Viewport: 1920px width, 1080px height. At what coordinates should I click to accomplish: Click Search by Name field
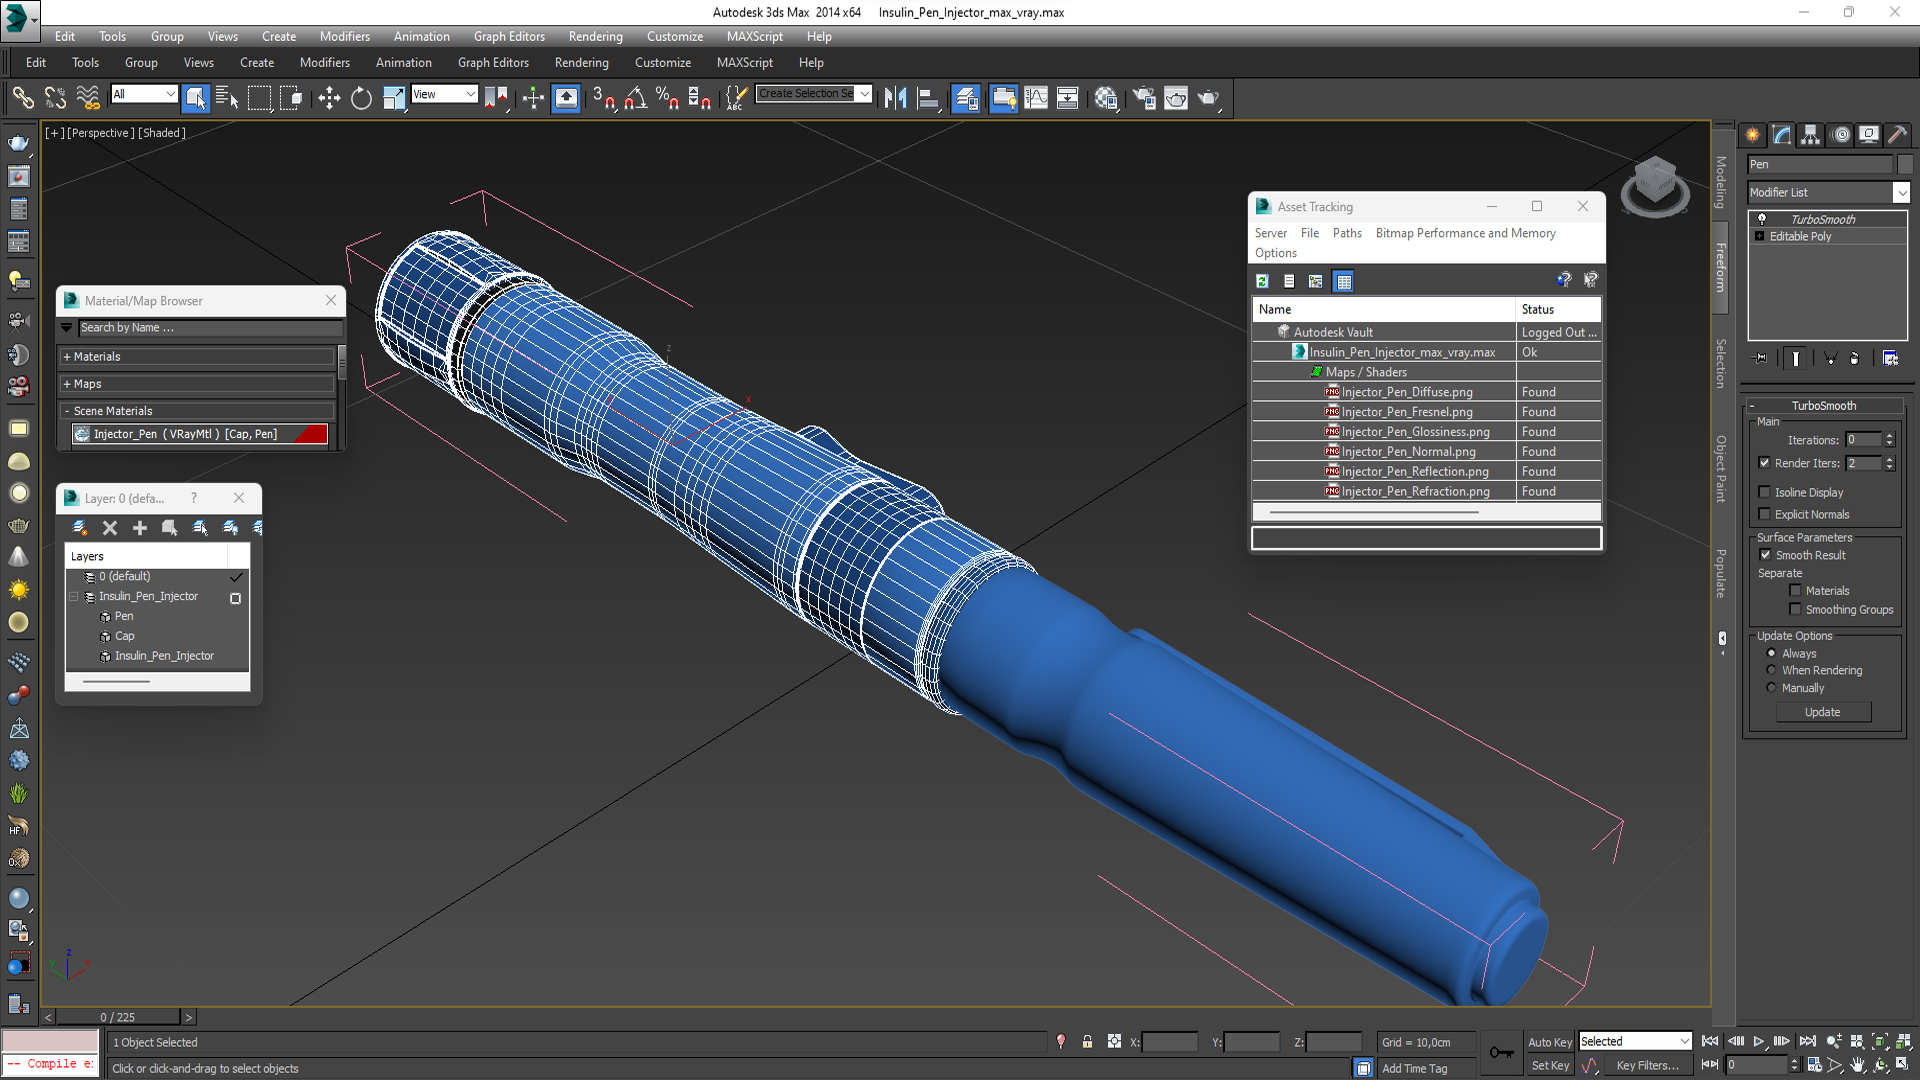point(210,328)
